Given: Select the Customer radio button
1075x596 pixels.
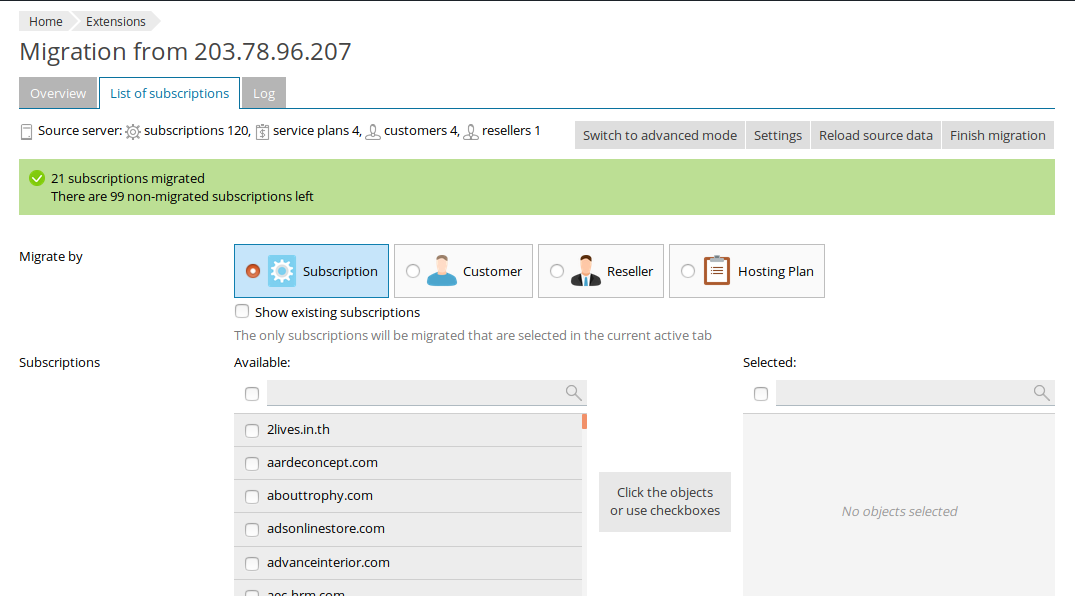Looking at the screenshot, I should tap(413, 271).
